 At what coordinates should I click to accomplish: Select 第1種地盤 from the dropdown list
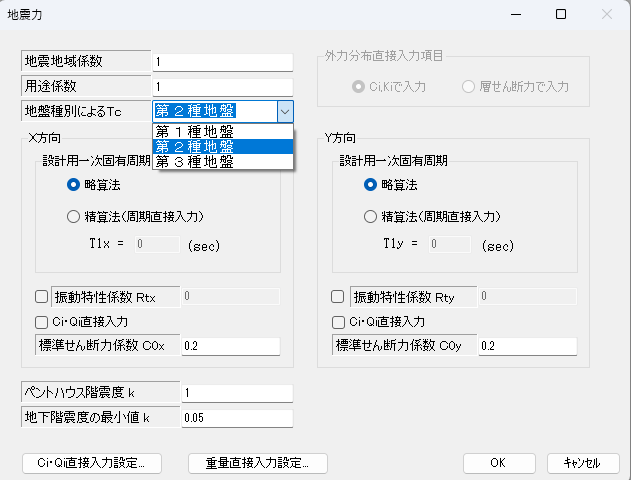click(x=223, y=132)
